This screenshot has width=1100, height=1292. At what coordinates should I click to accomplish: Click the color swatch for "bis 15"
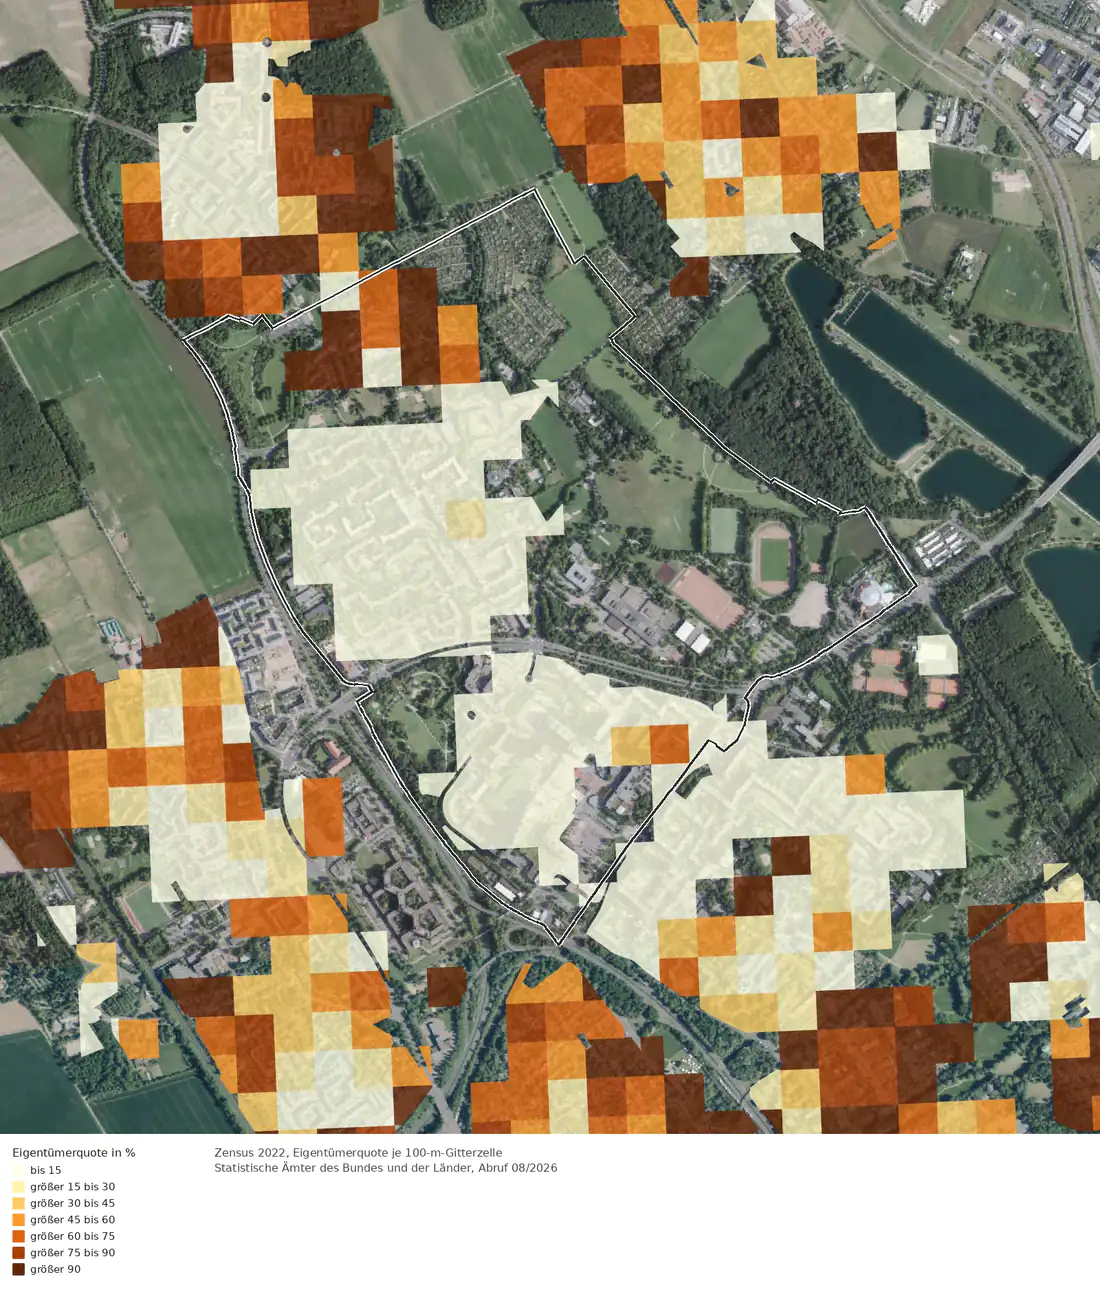point(18,1170)
